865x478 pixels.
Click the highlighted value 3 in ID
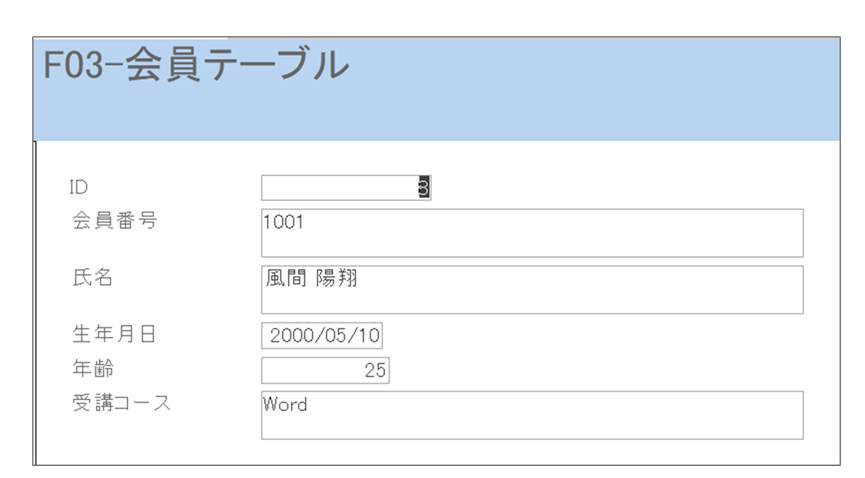[x=424, y=188]
